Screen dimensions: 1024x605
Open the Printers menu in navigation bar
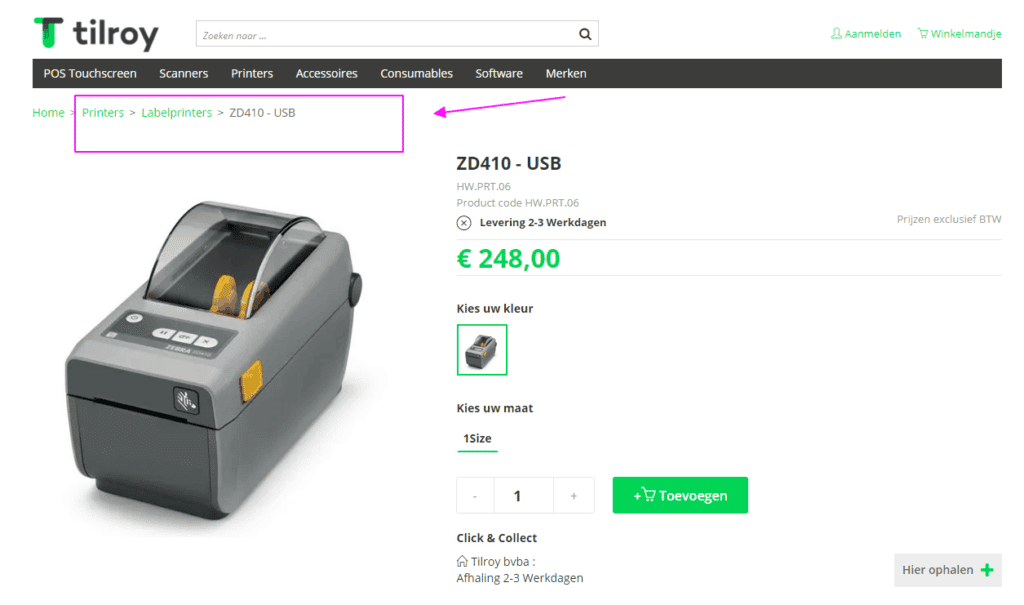coord(252,74)
